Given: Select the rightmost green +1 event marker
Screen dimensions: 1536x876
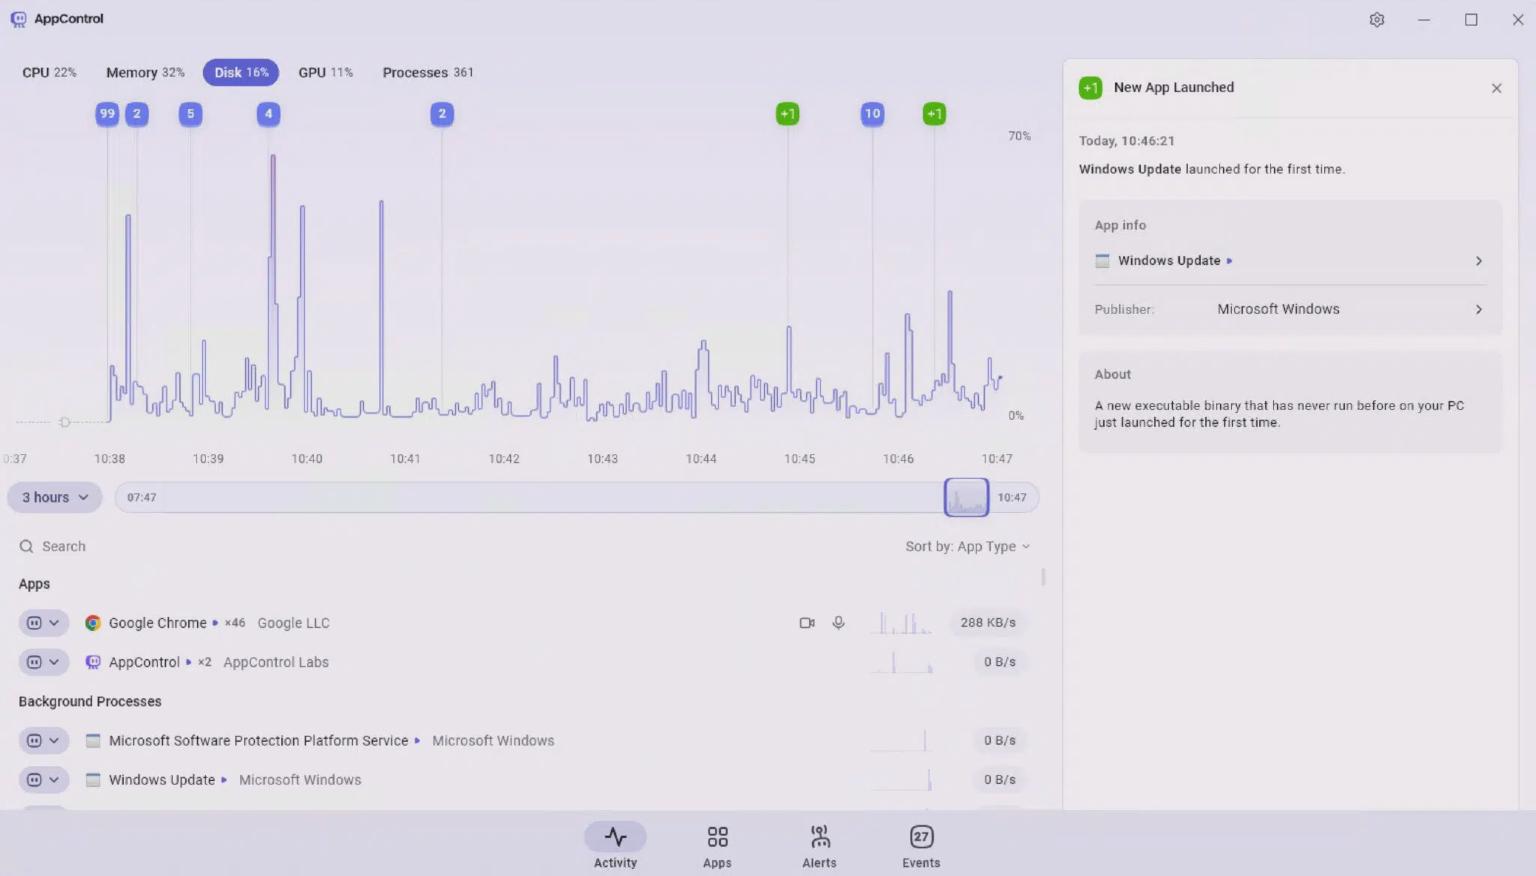Looking at the screenshot, I should point(934,114).
